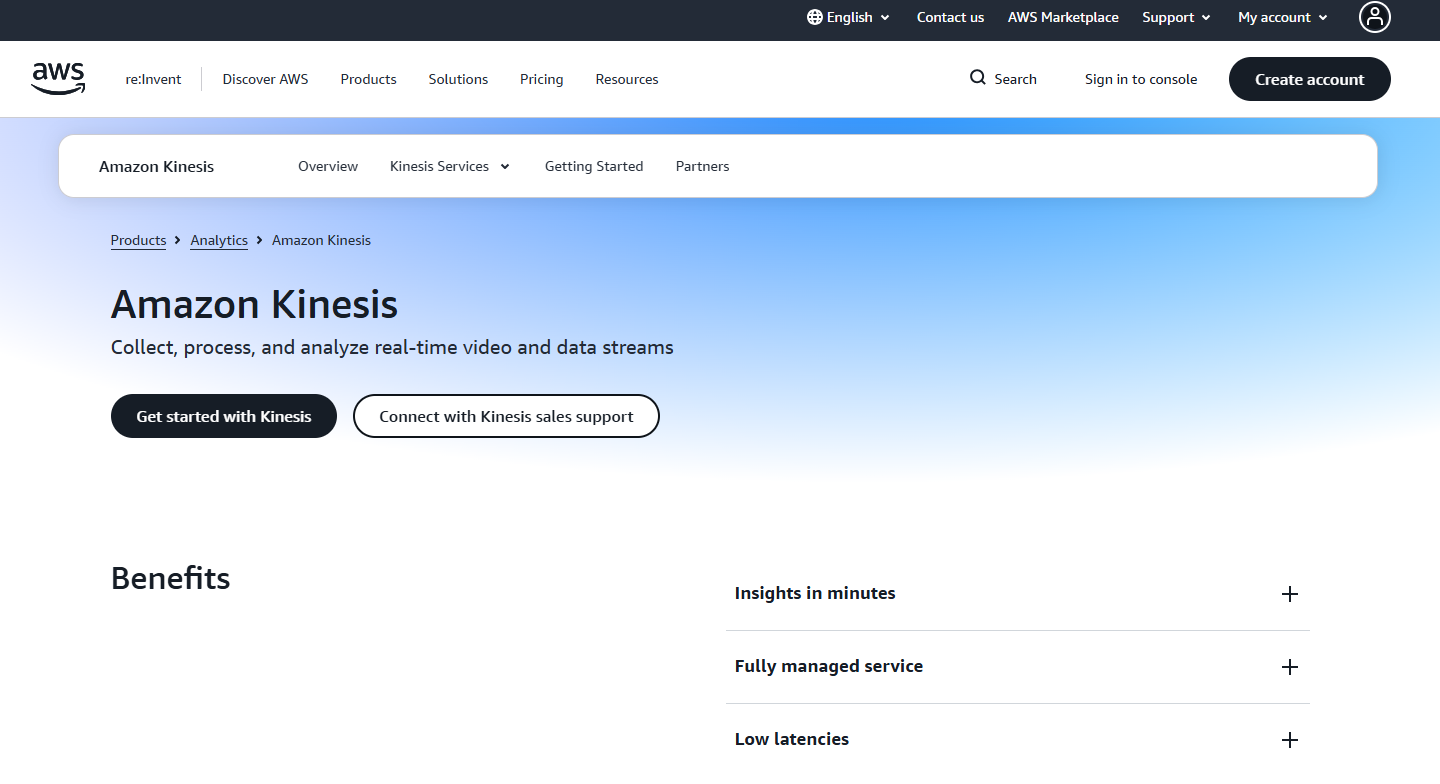Click the magnifying glass search icon

[x=978, y=78]
